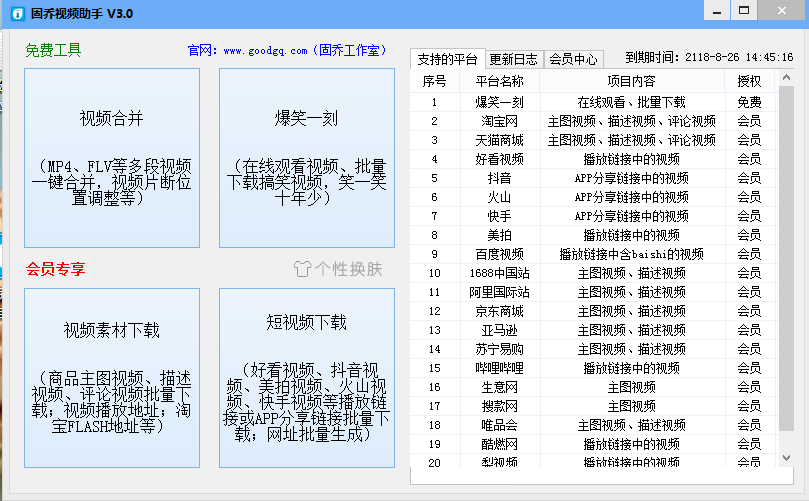Close the 固乔视频助手 window
Screen dimensions: 809x501
(782, 10)
